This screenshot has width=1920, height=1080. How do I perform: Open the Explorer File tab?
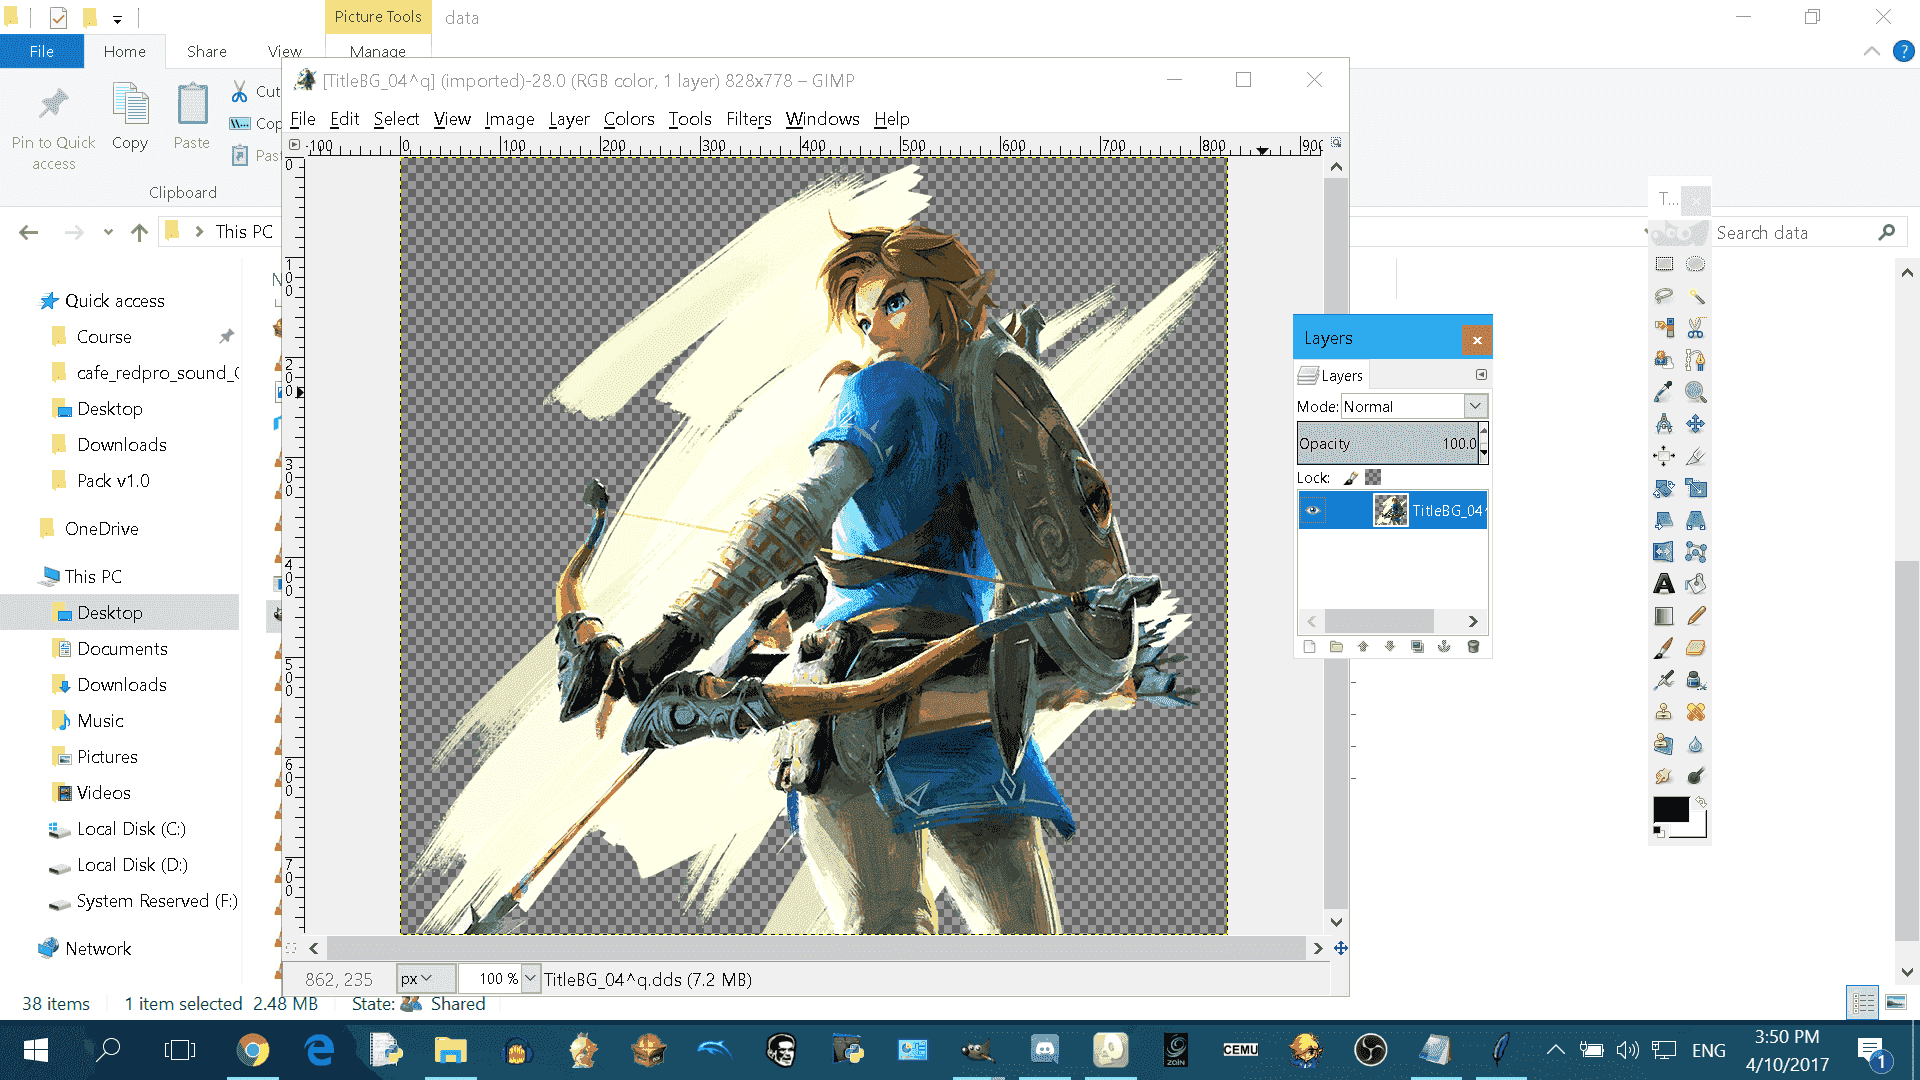[x=42, y=51]
